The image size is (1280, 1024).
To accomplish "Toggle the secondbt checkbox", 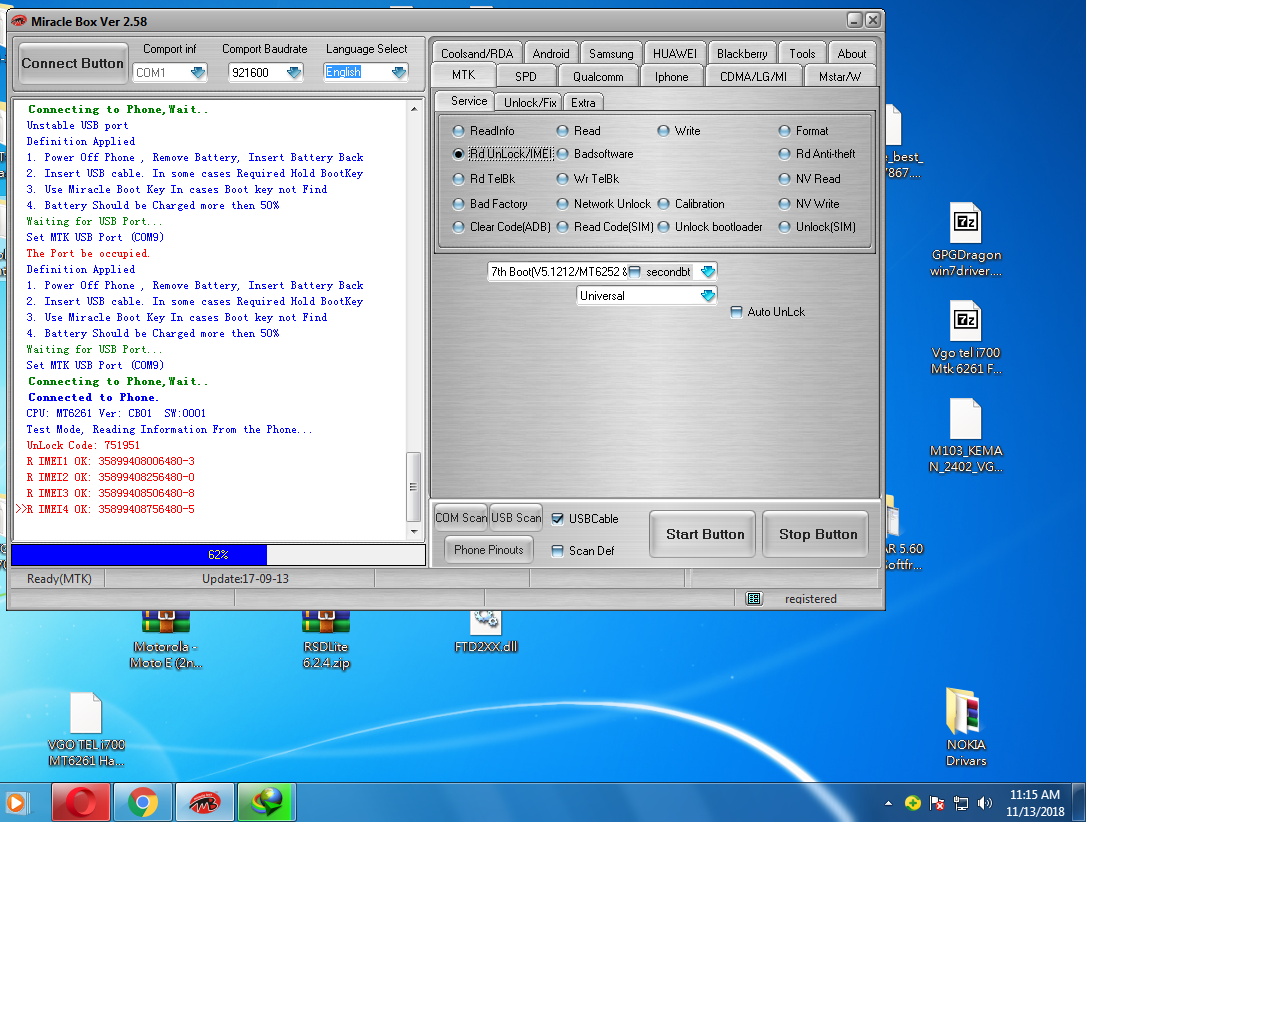I will [x=635, y=272].
